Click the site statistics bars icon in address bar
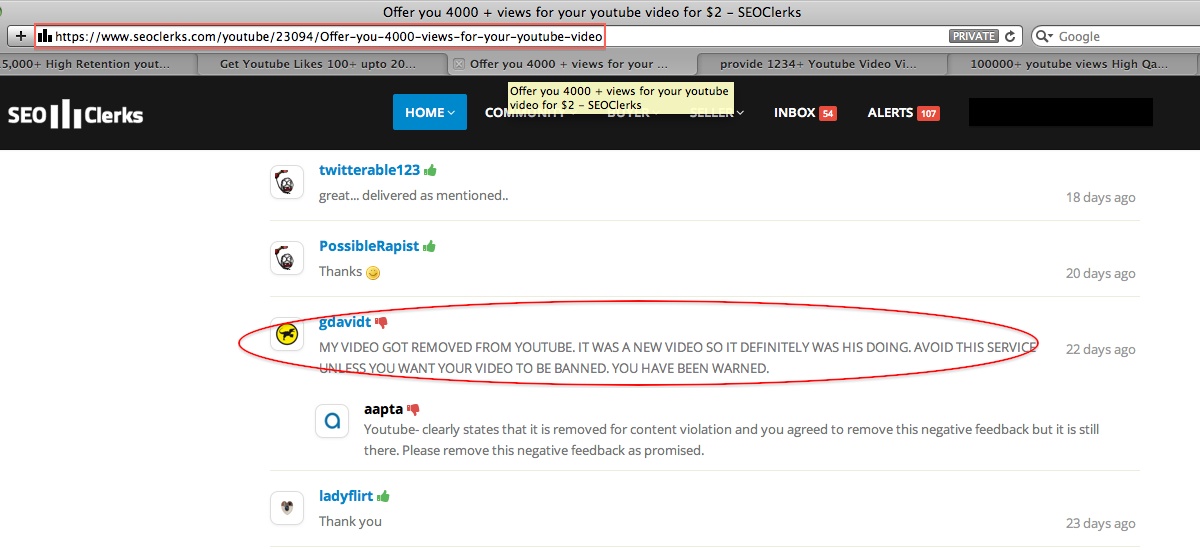The image size is (1200, 550). coord(45,36)
